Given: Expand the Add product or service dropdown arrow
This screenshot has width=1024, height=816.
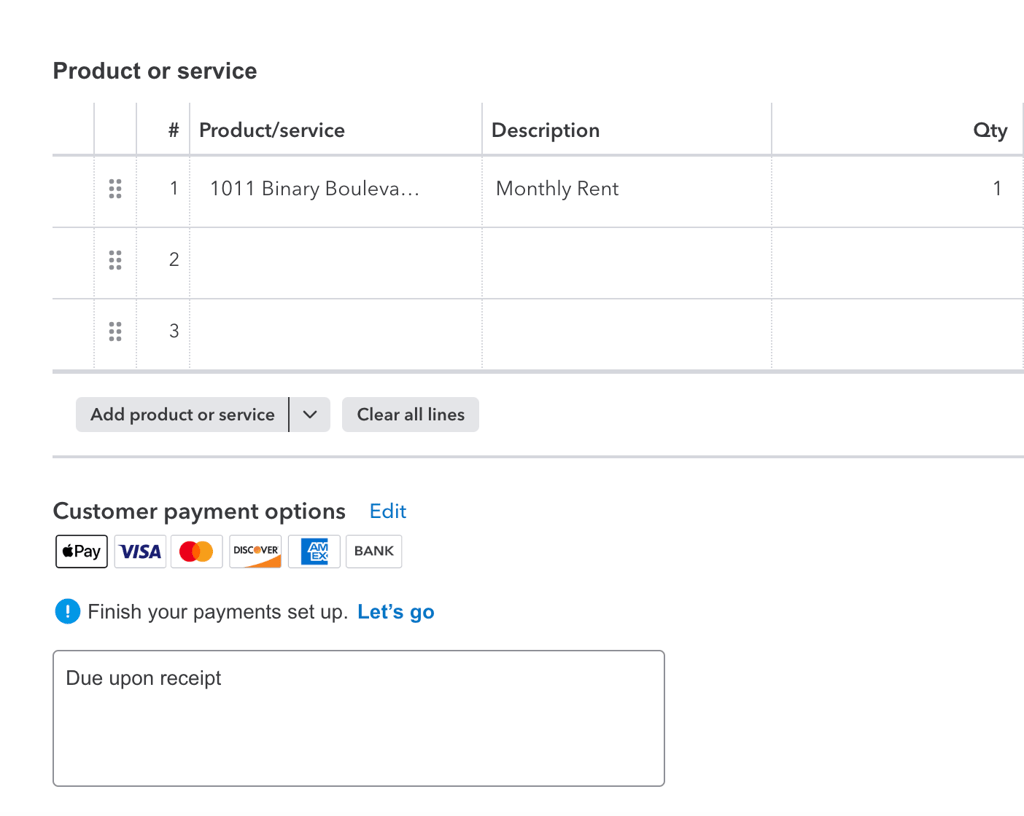Looking at the screenshot, I should 310,415.
